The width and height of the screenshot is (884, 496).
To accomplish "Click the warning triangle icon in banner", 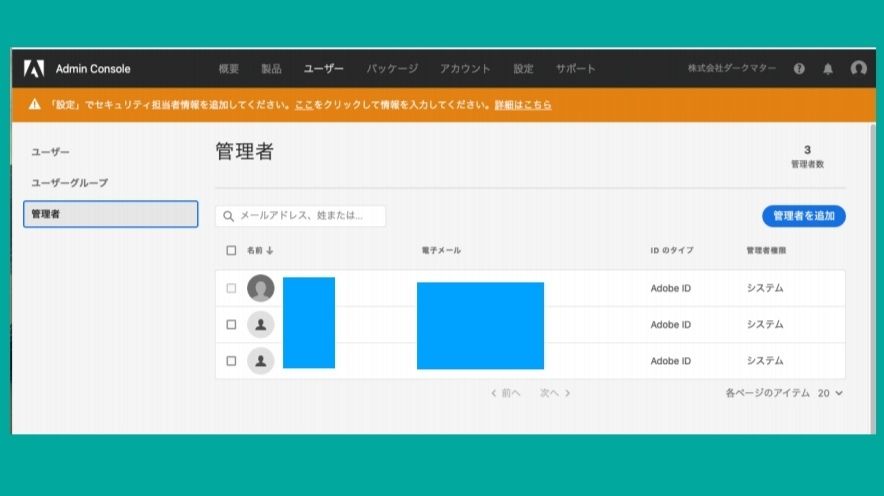I will [x=34, y=104].
